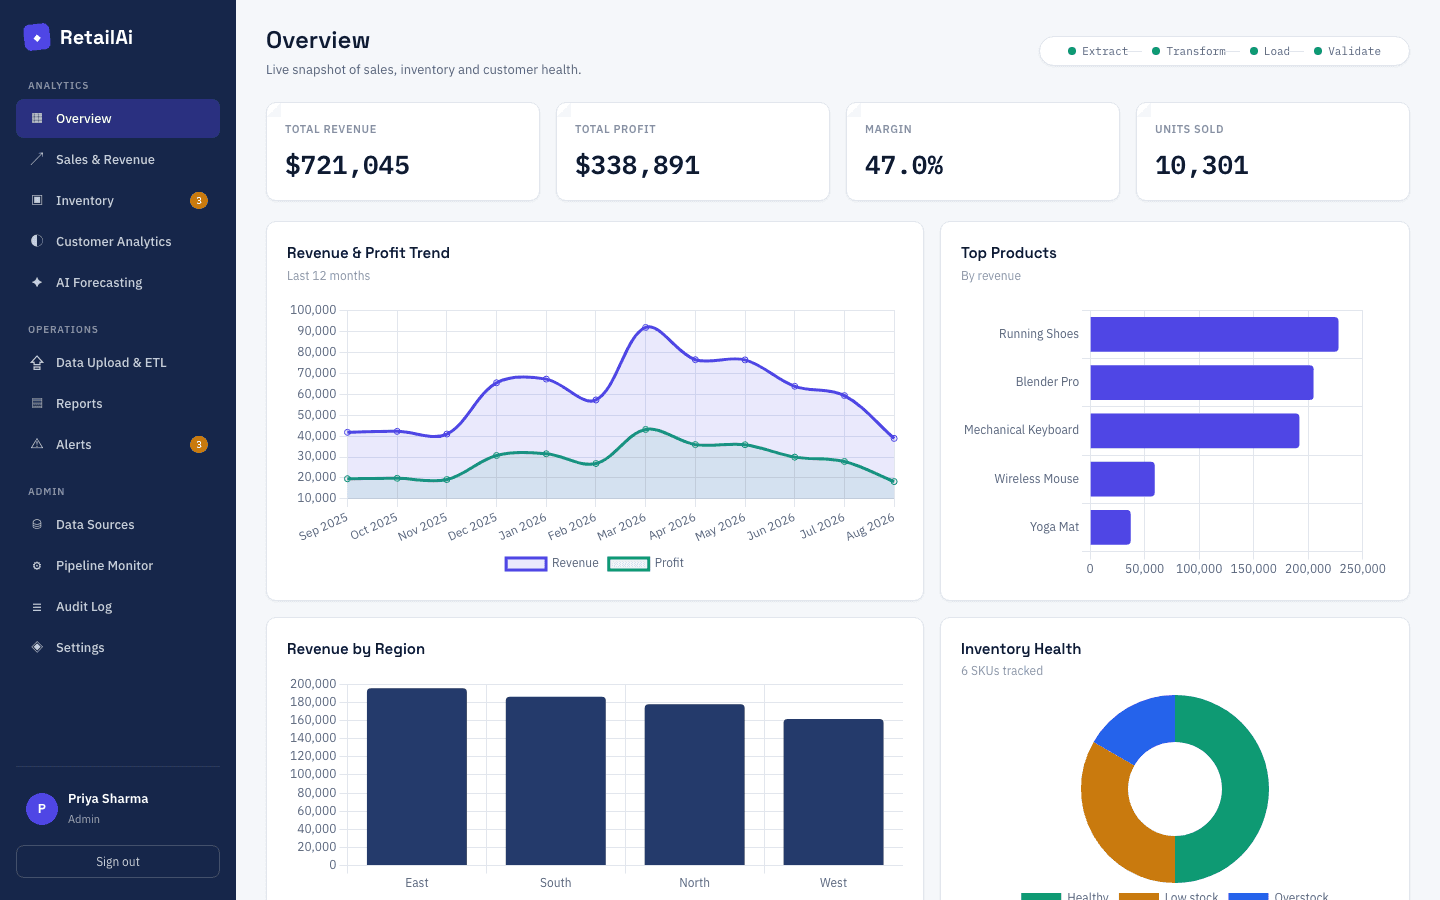Click the Data Sources database icon
The image size is (1440, 900).
(37, 524)
